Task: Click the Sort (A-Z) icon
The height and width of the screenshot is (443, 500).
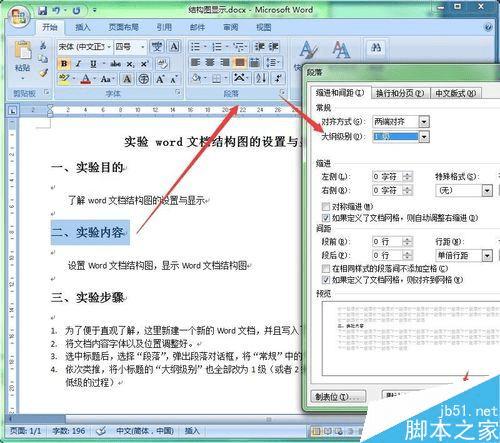Action: (x=261, y=78)
